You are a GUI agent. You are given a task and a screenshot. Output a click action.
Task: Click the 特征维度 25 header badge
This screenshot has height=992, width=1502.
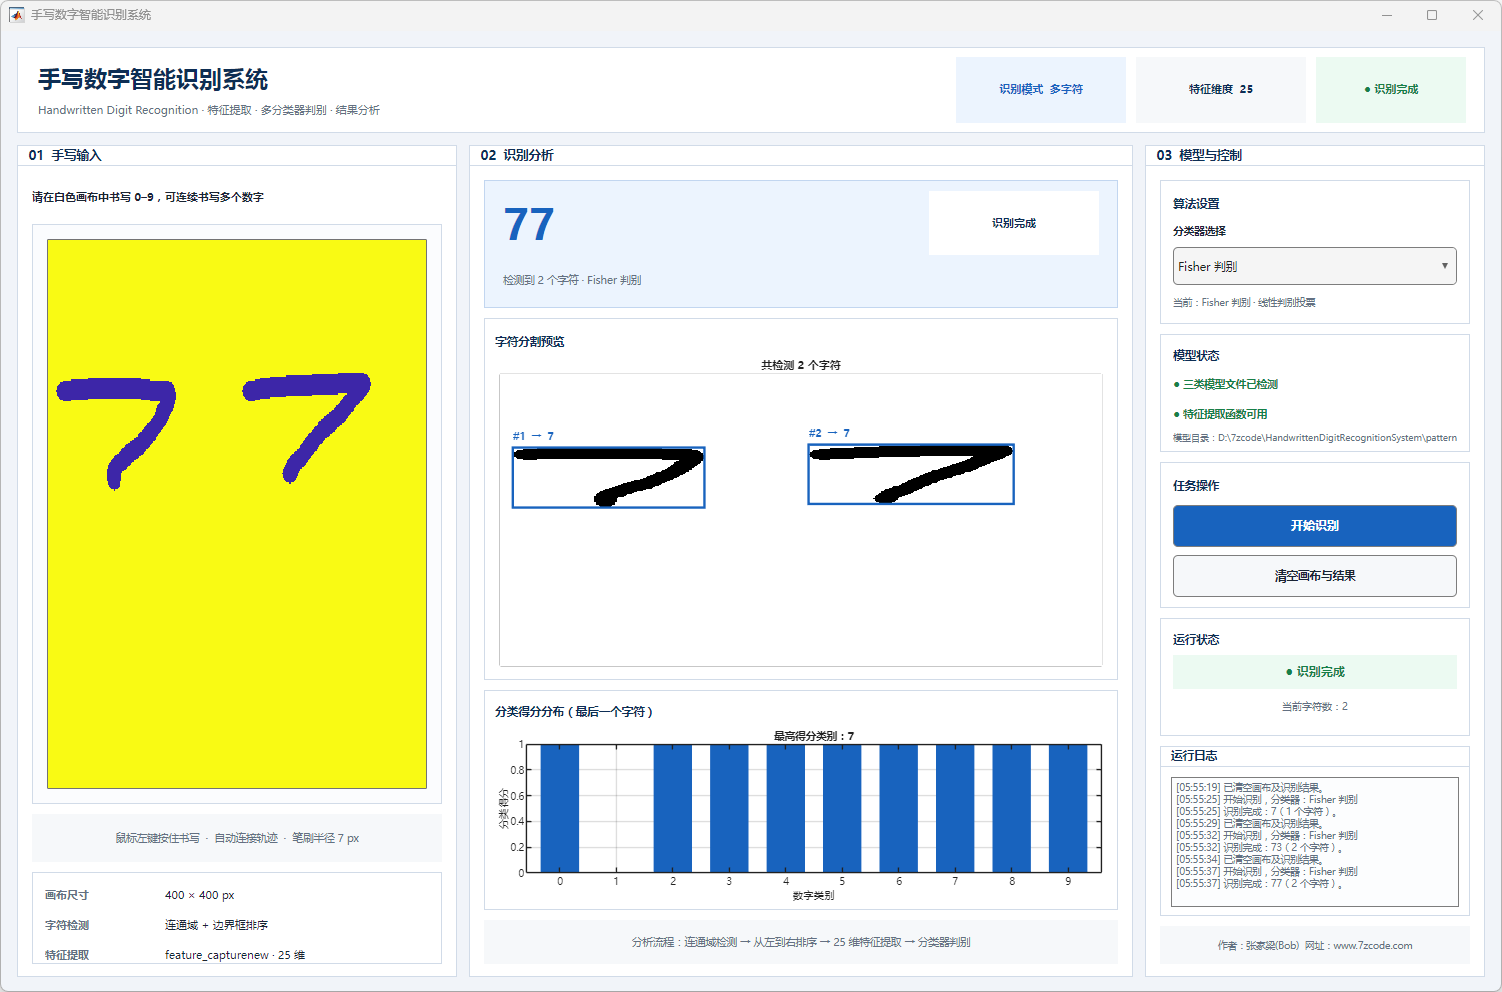coord(1221,89)
